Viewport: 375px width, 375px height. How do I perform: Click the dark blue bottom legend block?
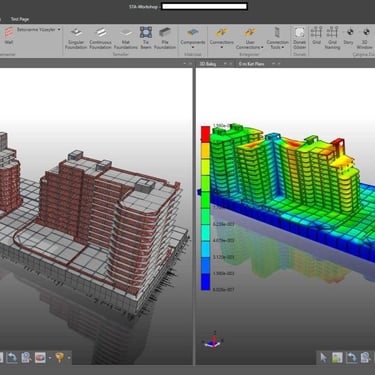tap(205, 282)
